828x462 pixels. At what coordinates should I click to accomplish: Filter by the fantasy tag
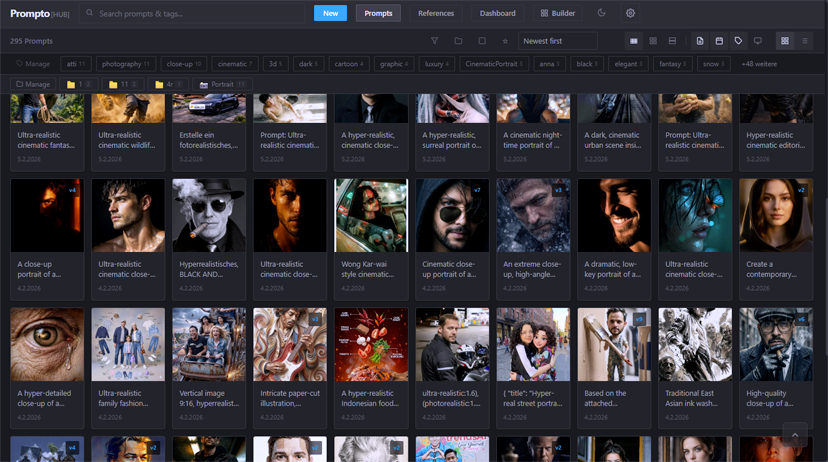[672, 64]
